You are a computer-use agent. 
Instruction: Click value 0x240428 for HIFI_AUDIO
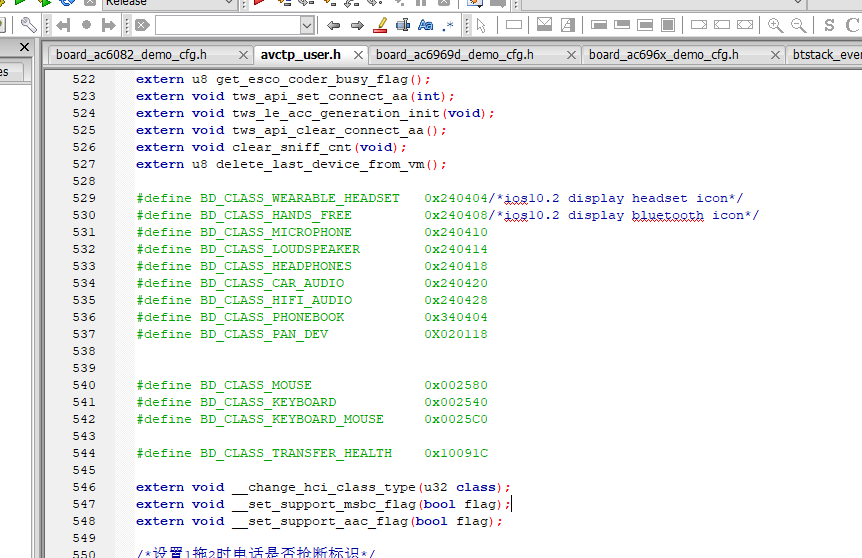(x=456, y=300)
